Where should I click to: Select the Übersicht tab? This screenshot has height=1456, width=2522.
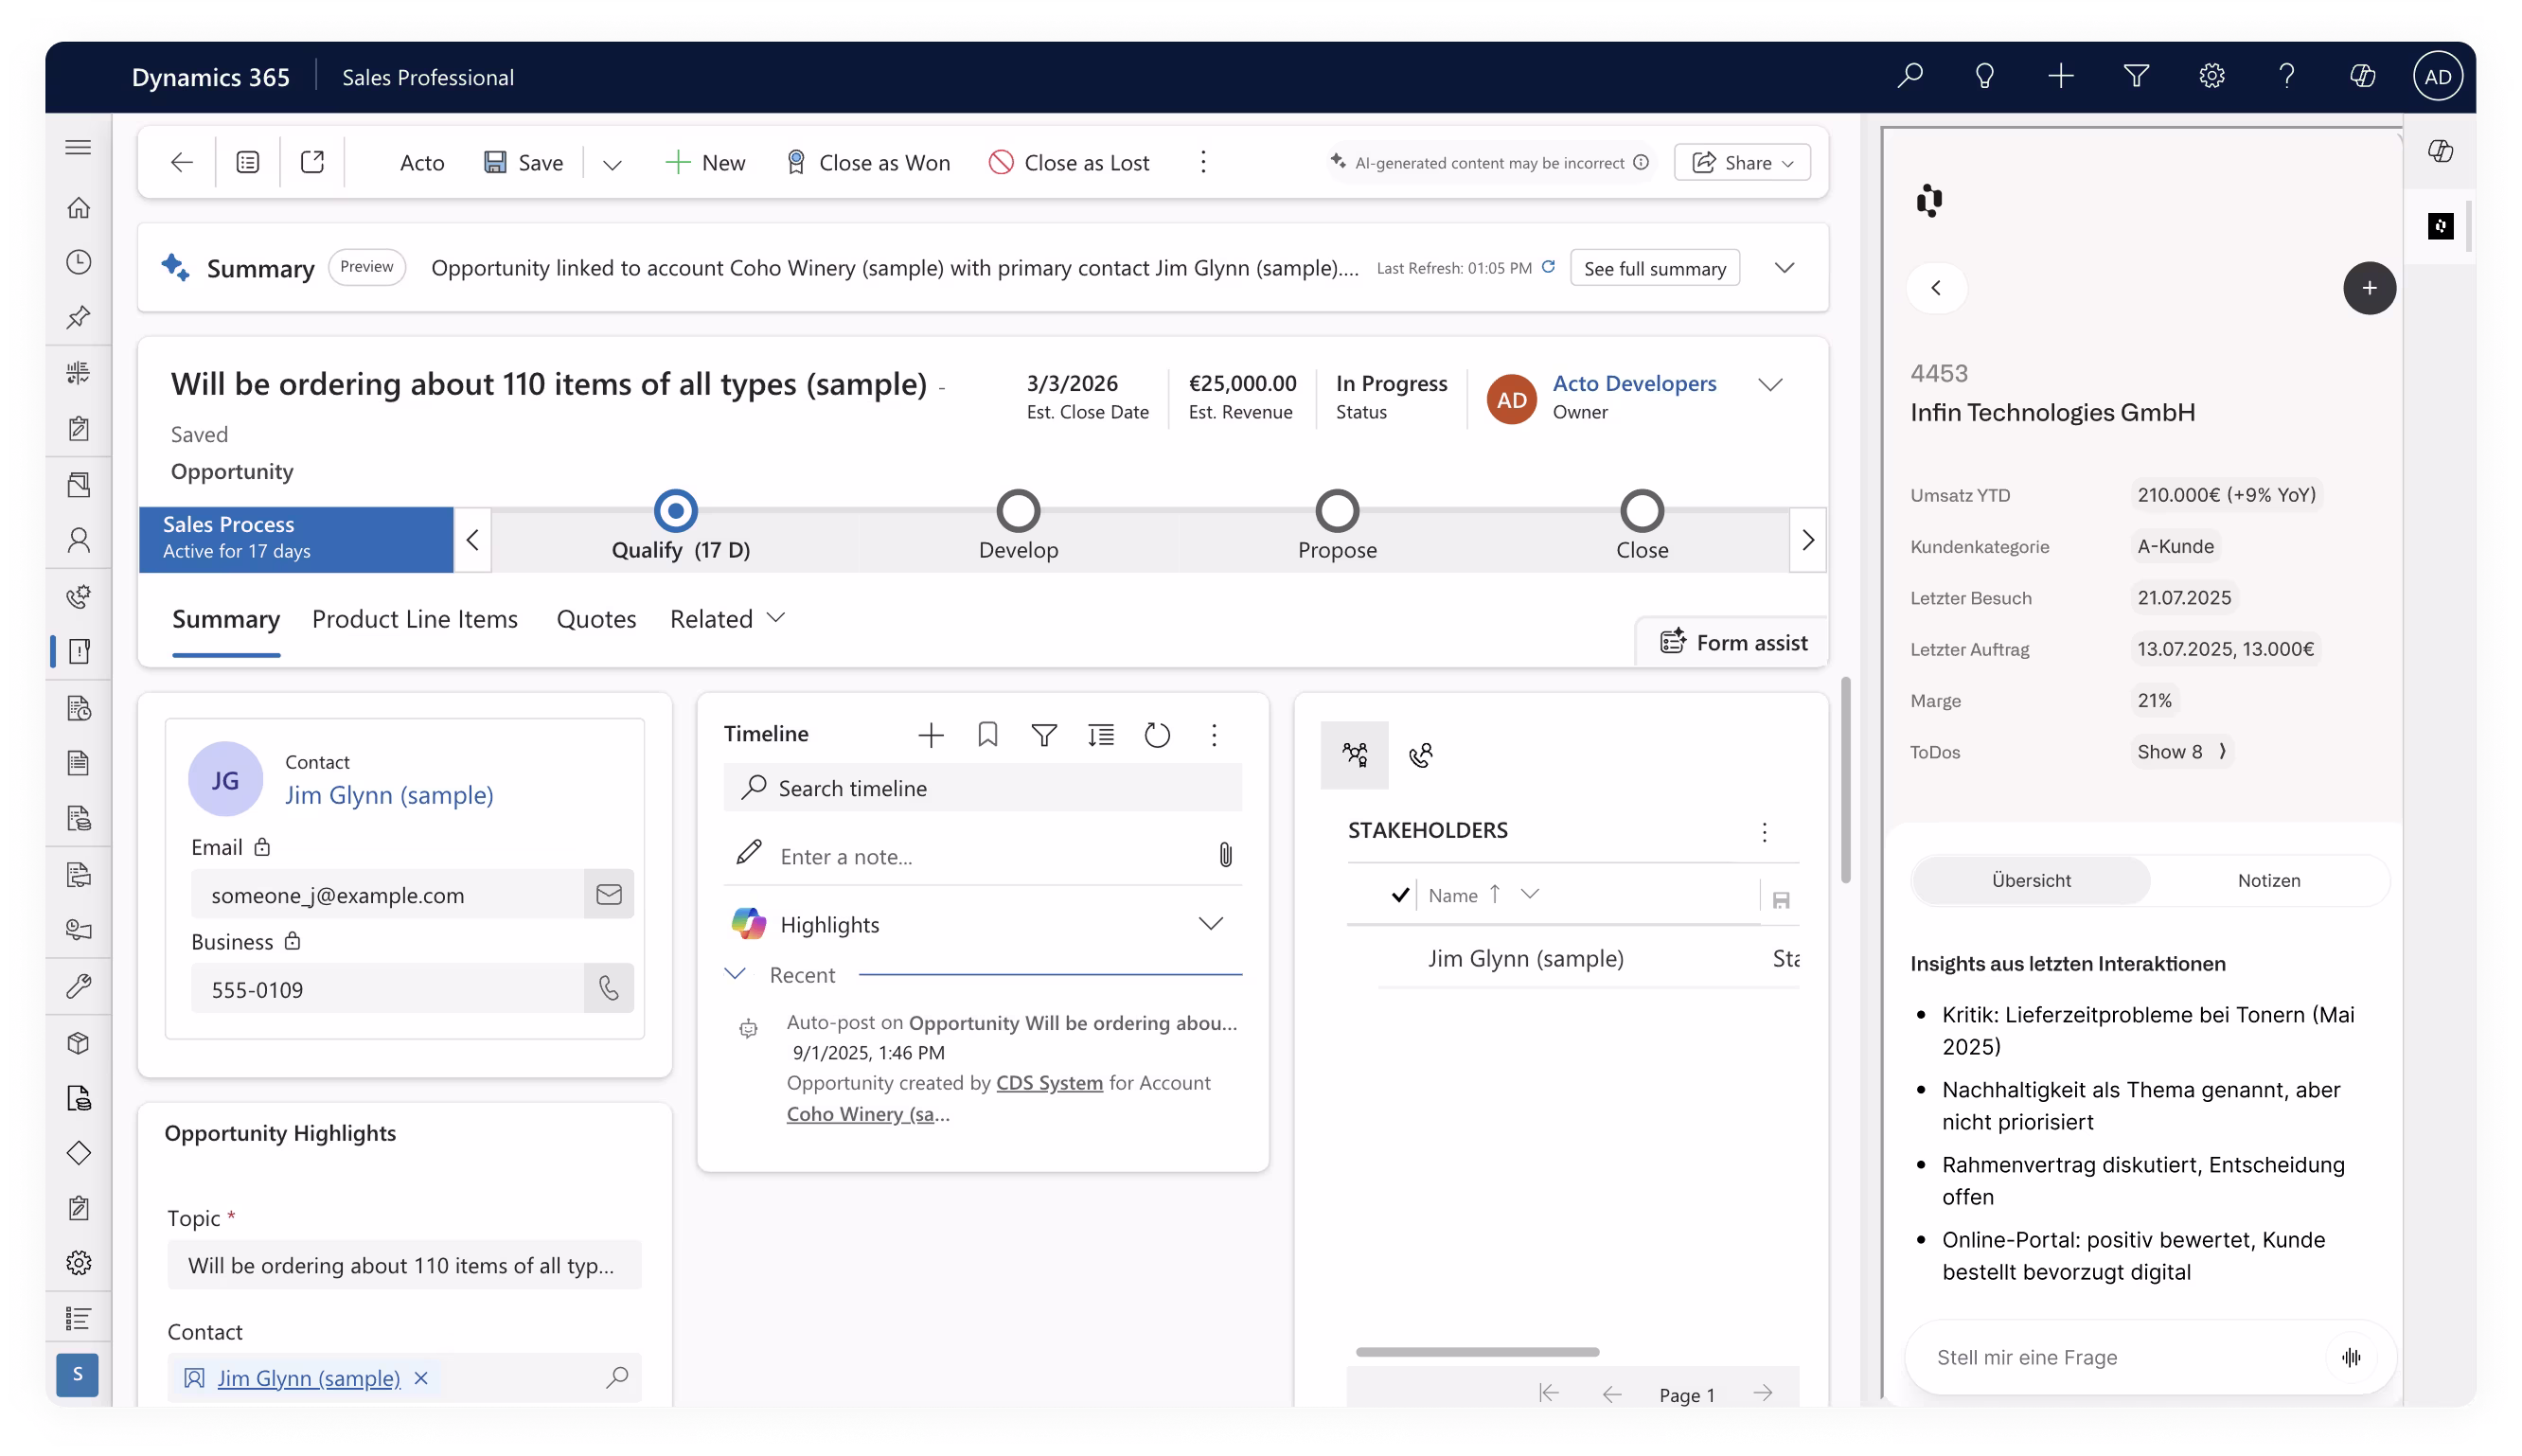[2030, 881]
